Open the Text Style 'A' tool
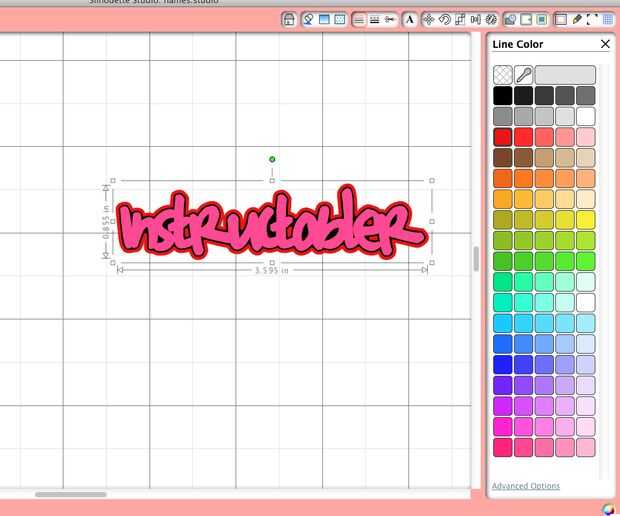The image size is (620, 516). 410,19
